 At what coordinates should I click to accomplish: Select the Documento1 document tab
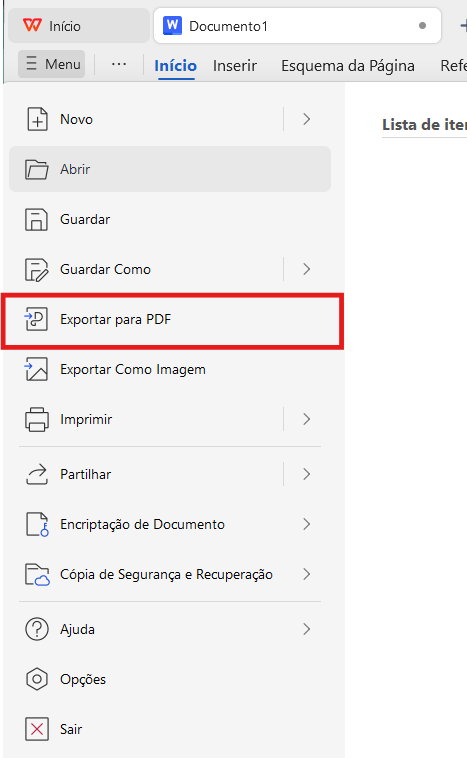[297, 26]
